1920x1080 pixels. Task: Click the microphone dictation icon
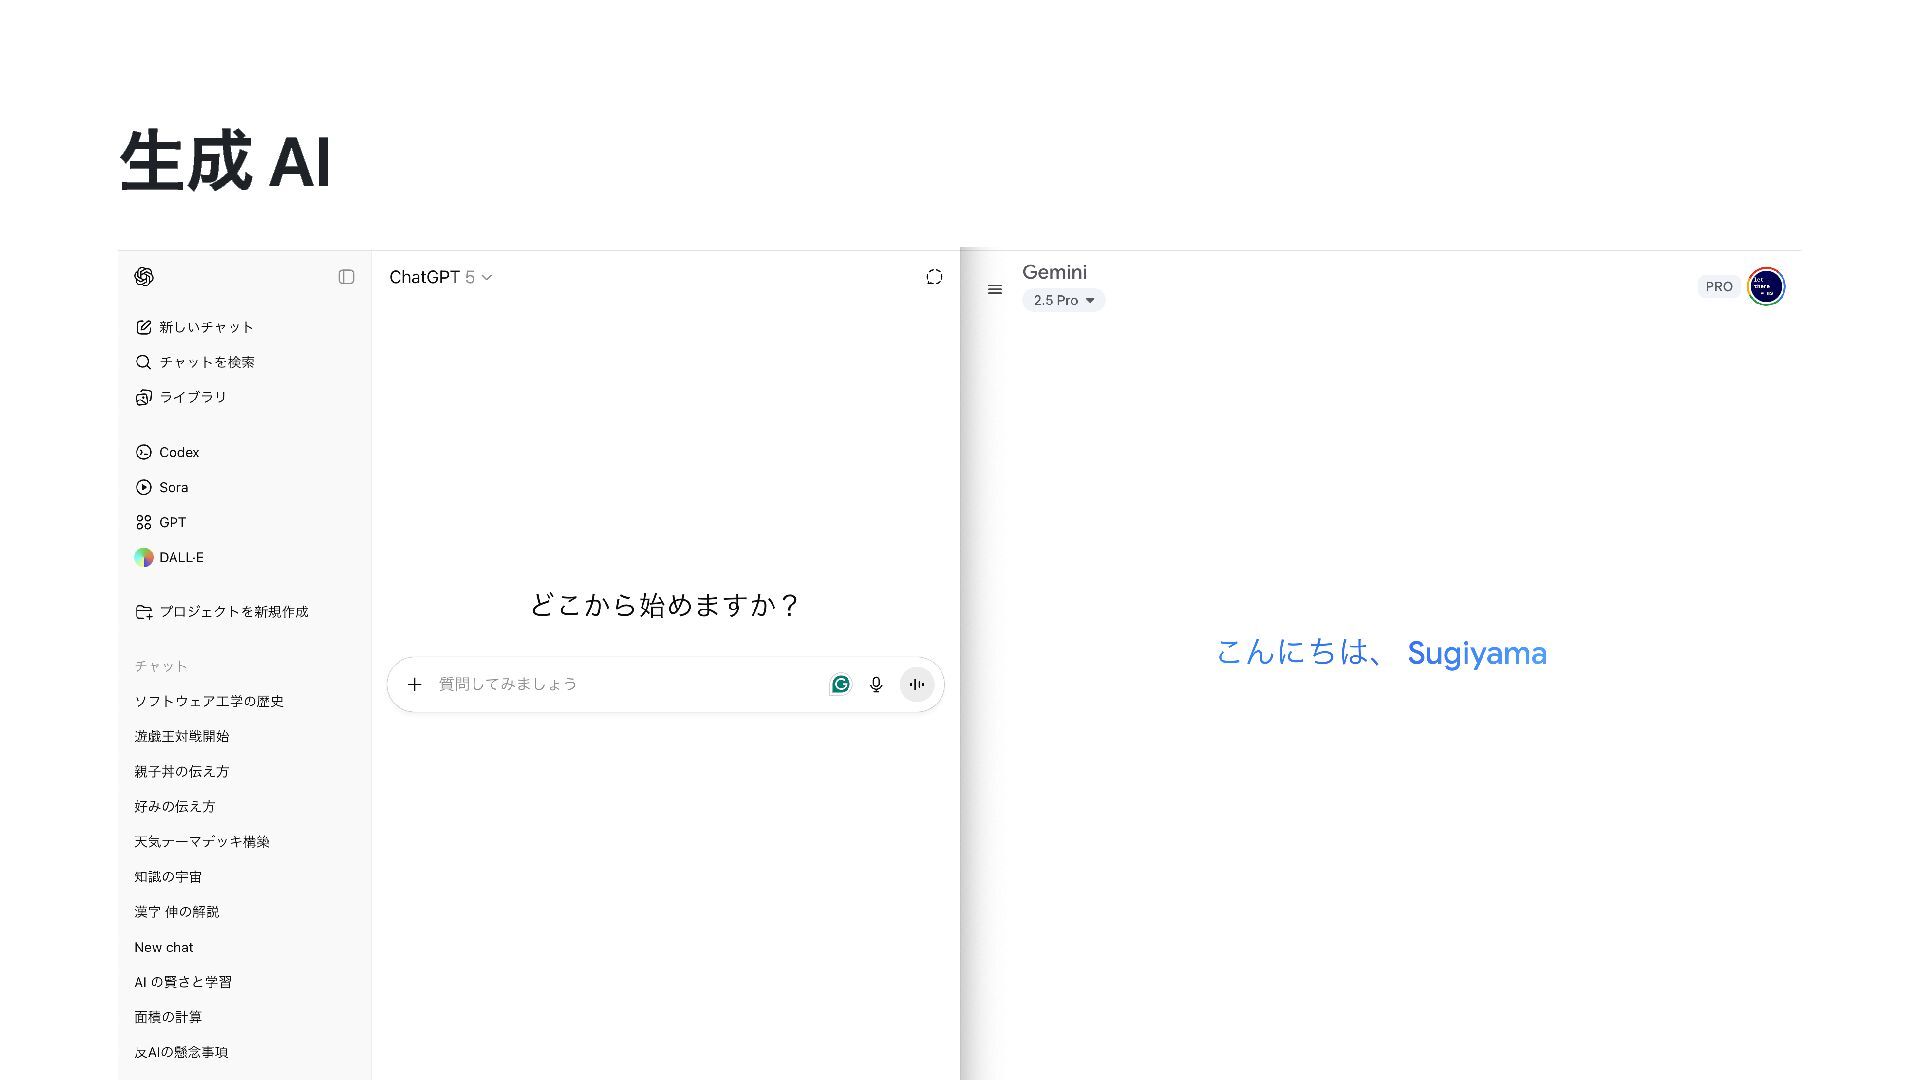click(876, 684)
